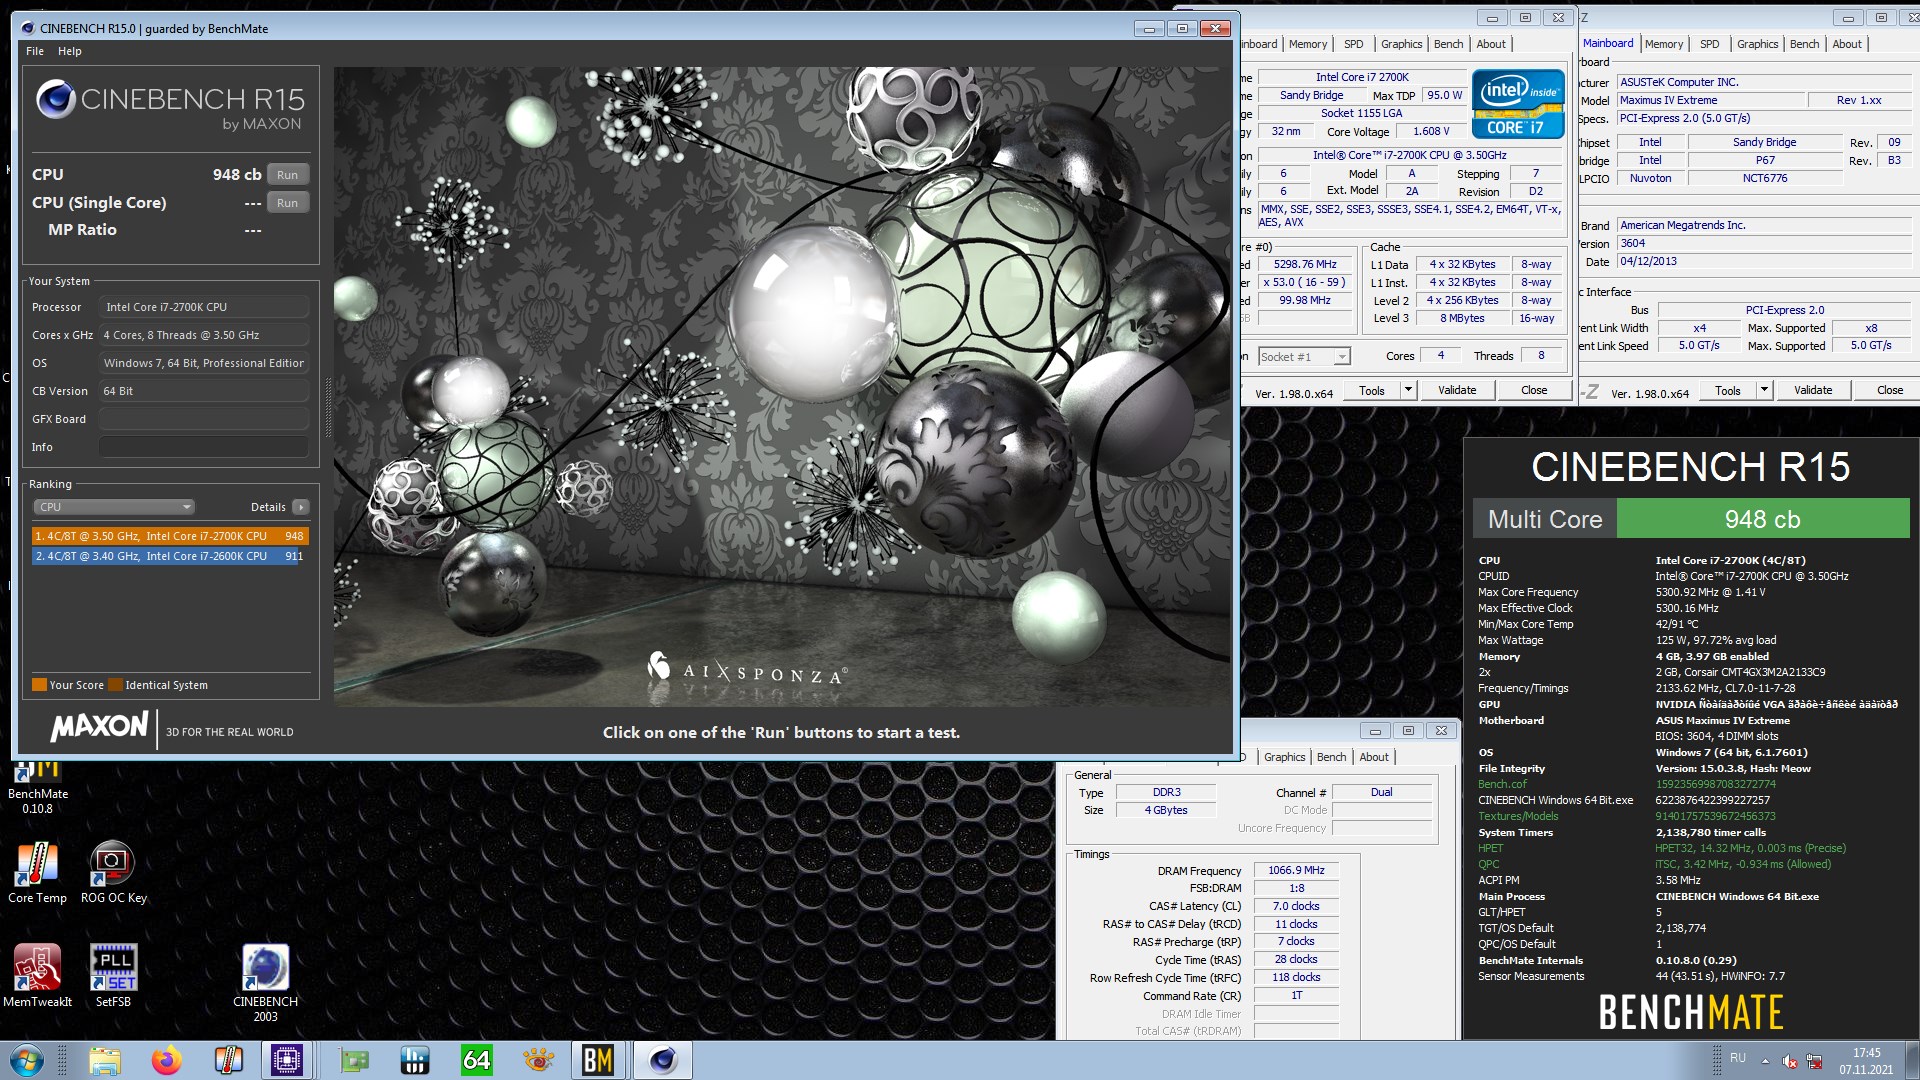Switch to BenchMate BM taskbar icon
Viewport: 1920px width, 1080px height.
point(597,1060)
